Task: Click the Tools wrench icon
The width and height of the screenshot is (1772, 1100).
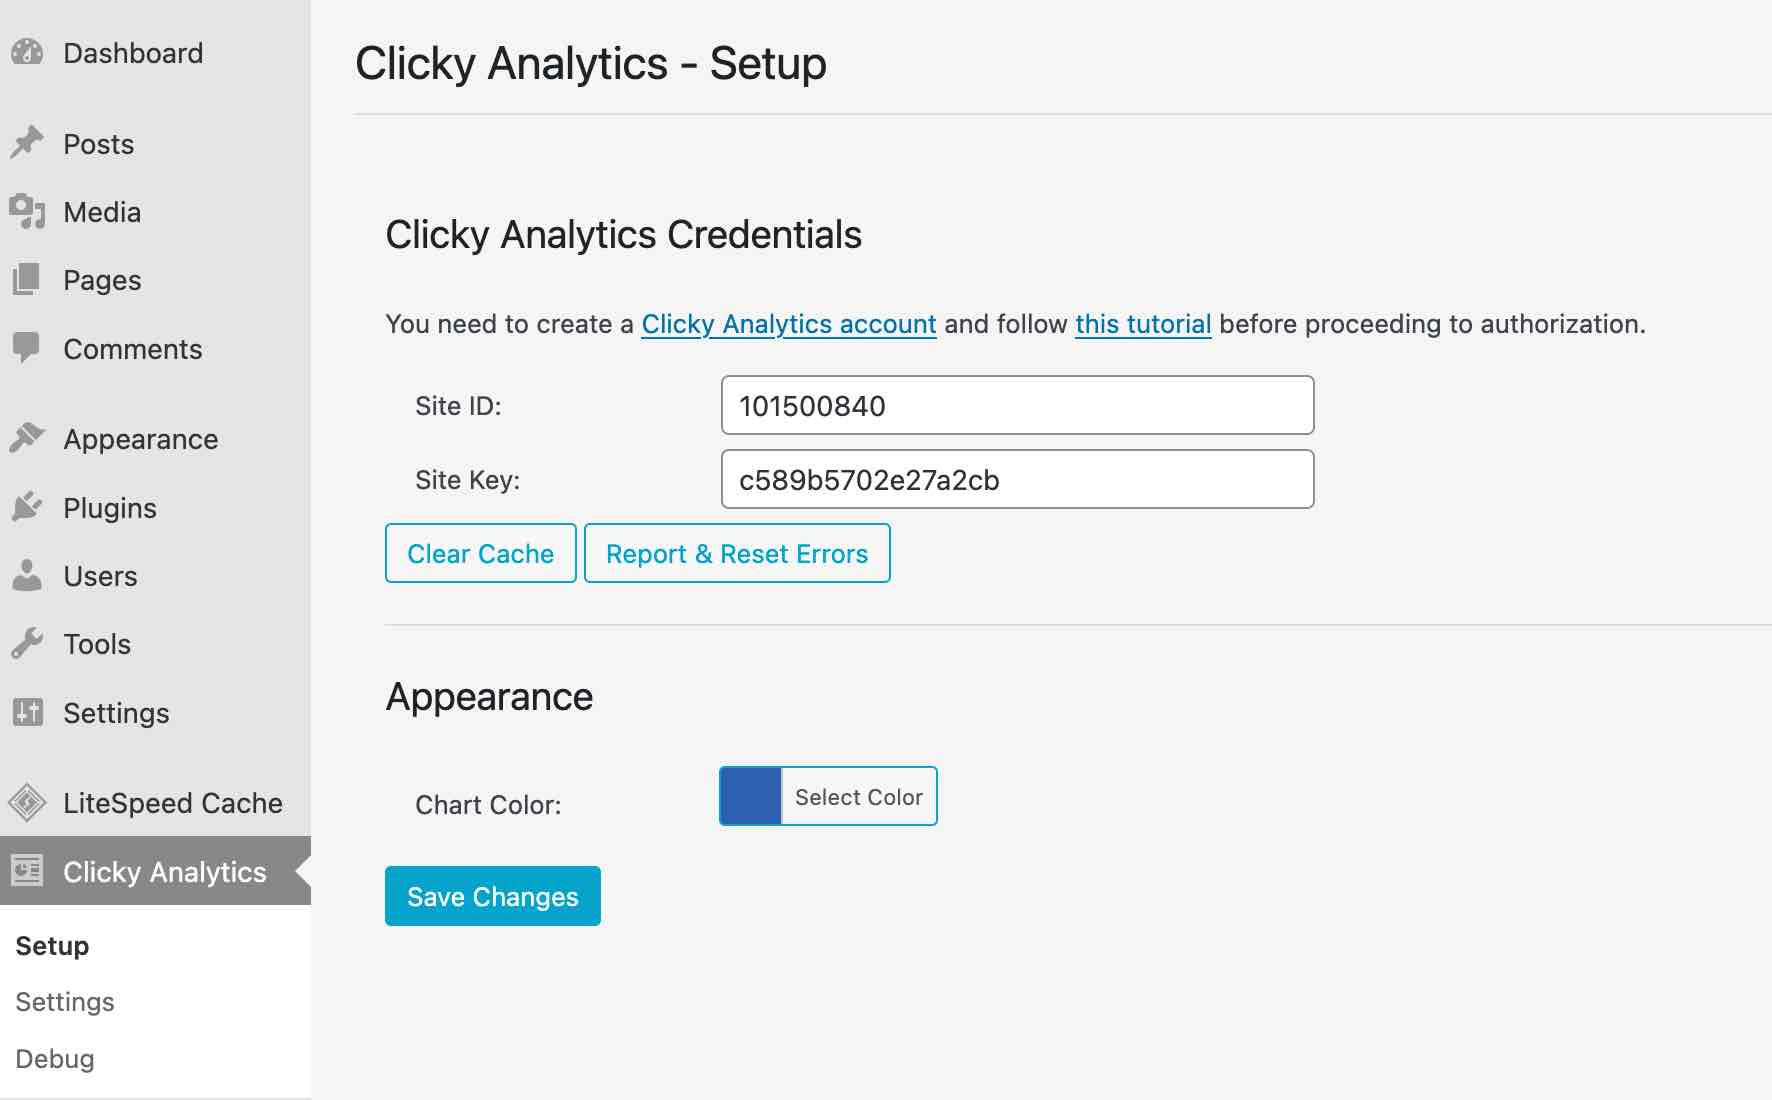Action: tap(27, 643)
